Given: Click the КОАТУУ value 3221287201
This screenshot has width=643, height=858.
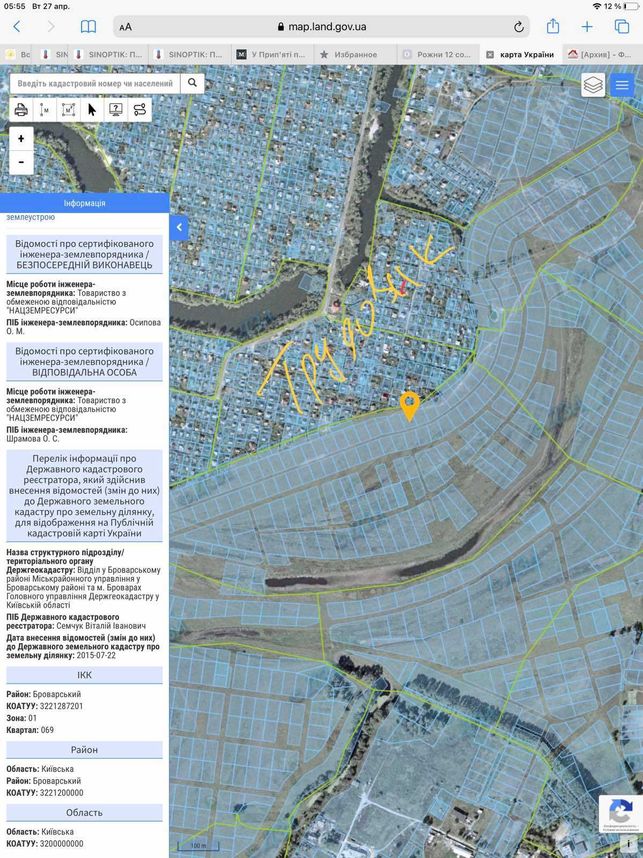Looking at the screenshot, I should point(61,706).
